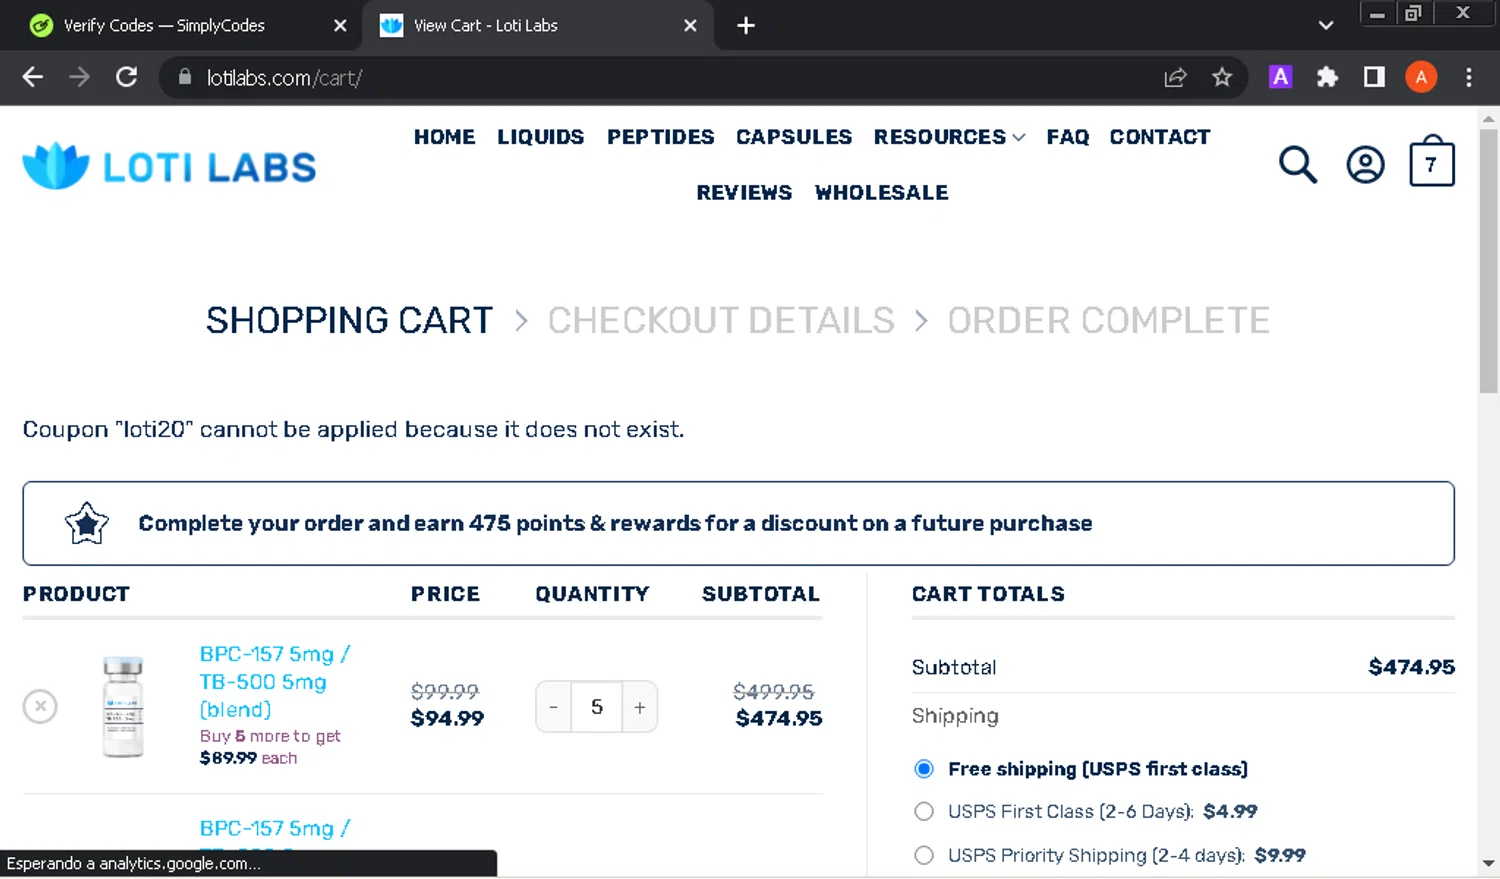Close the View Cart Loti Labs tab
Viewport: 1500px width, 879px height.
pos(690,26)
